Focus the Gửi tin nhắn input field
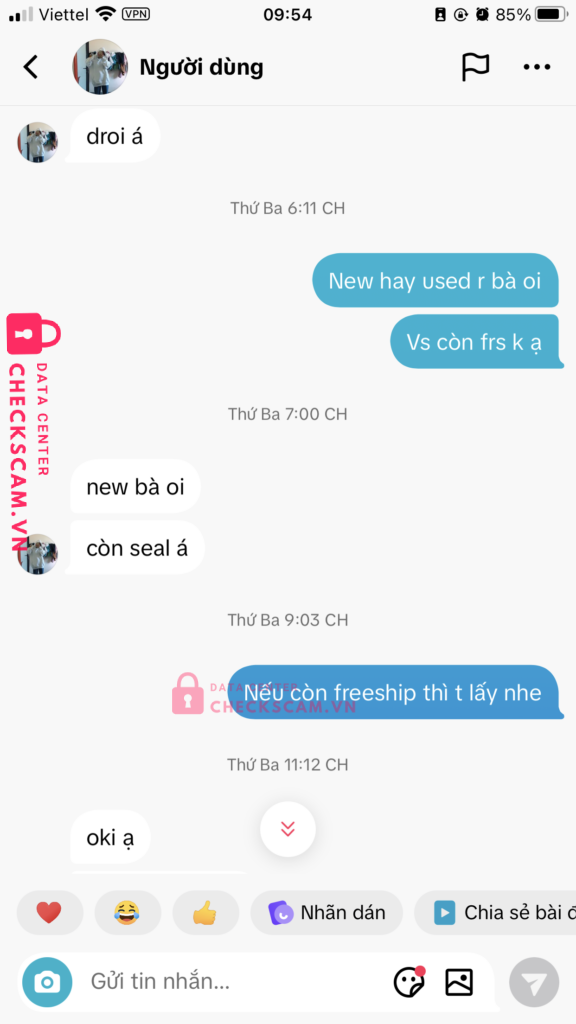This screenshot has width=576, height=1024. pos(235,982)
